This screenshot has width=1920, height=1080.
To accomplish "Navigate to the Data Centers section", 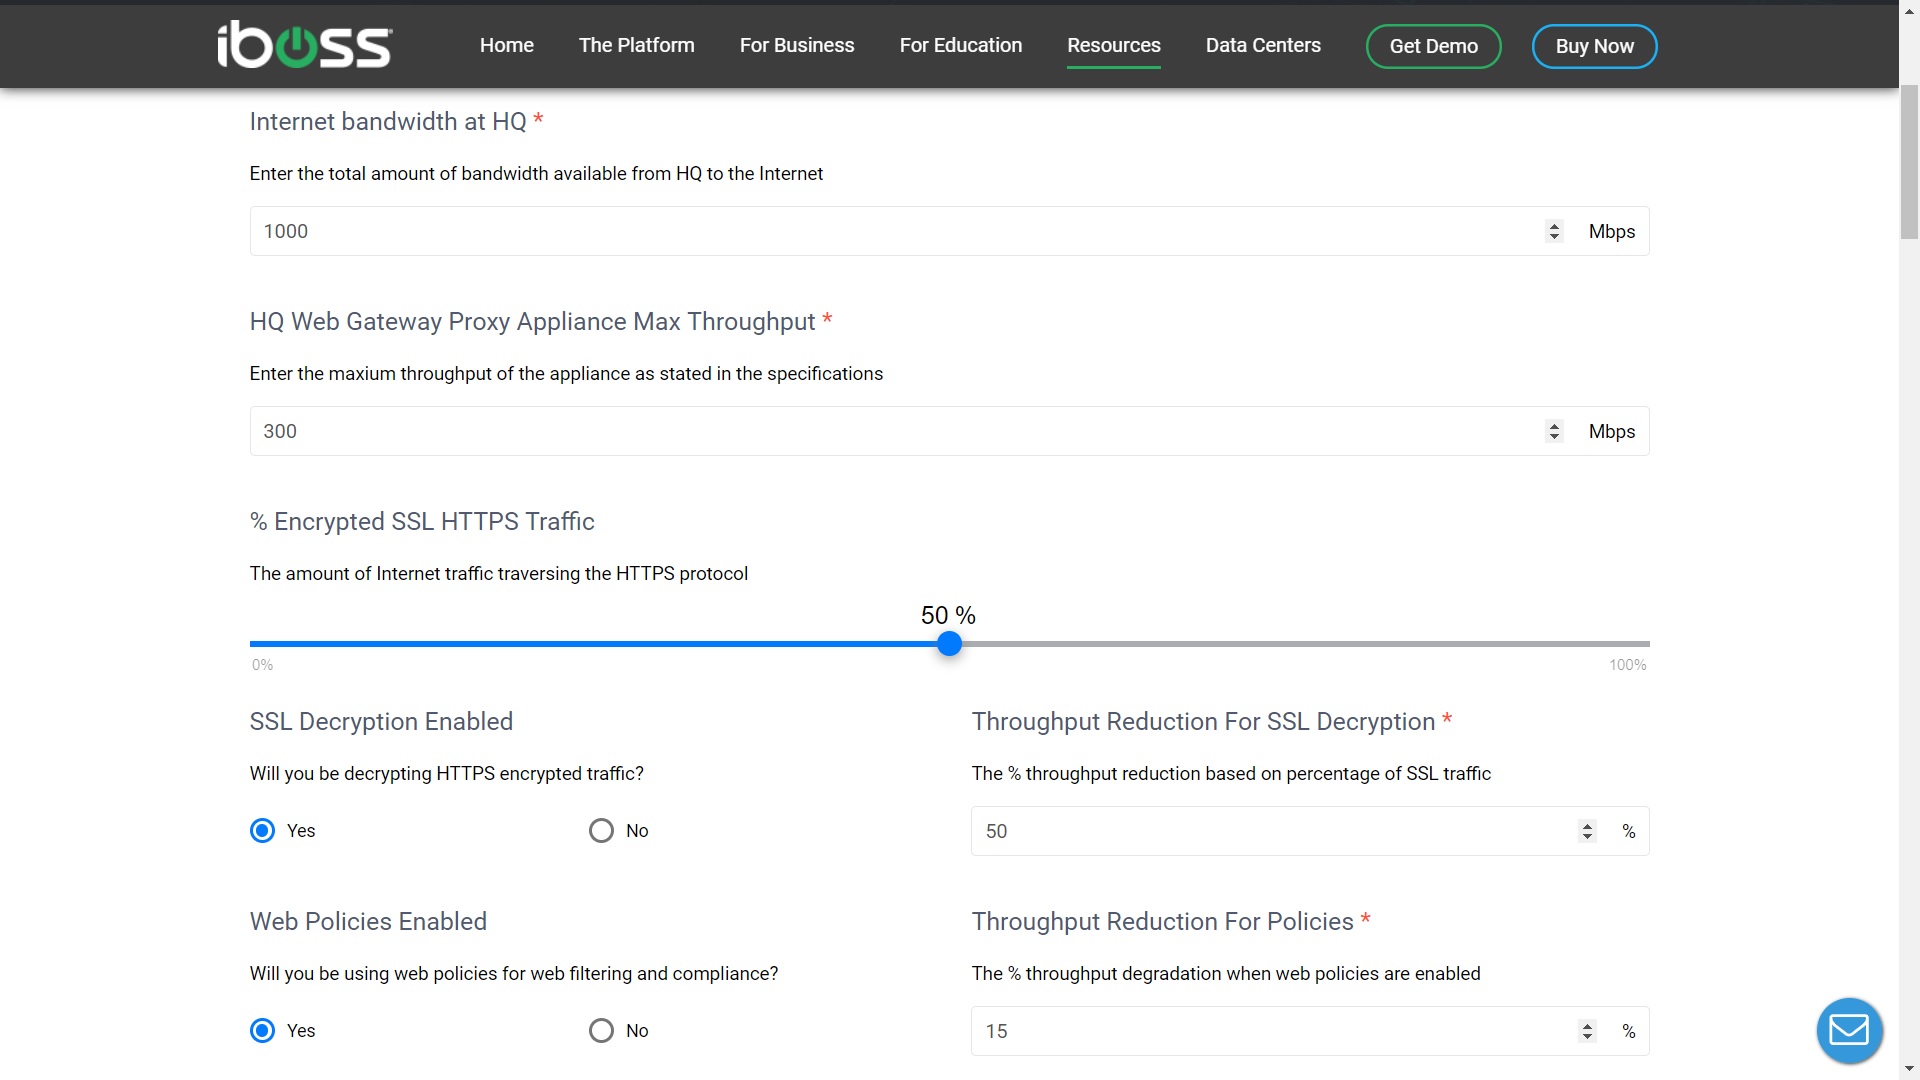I will (x=1262, y=45).
